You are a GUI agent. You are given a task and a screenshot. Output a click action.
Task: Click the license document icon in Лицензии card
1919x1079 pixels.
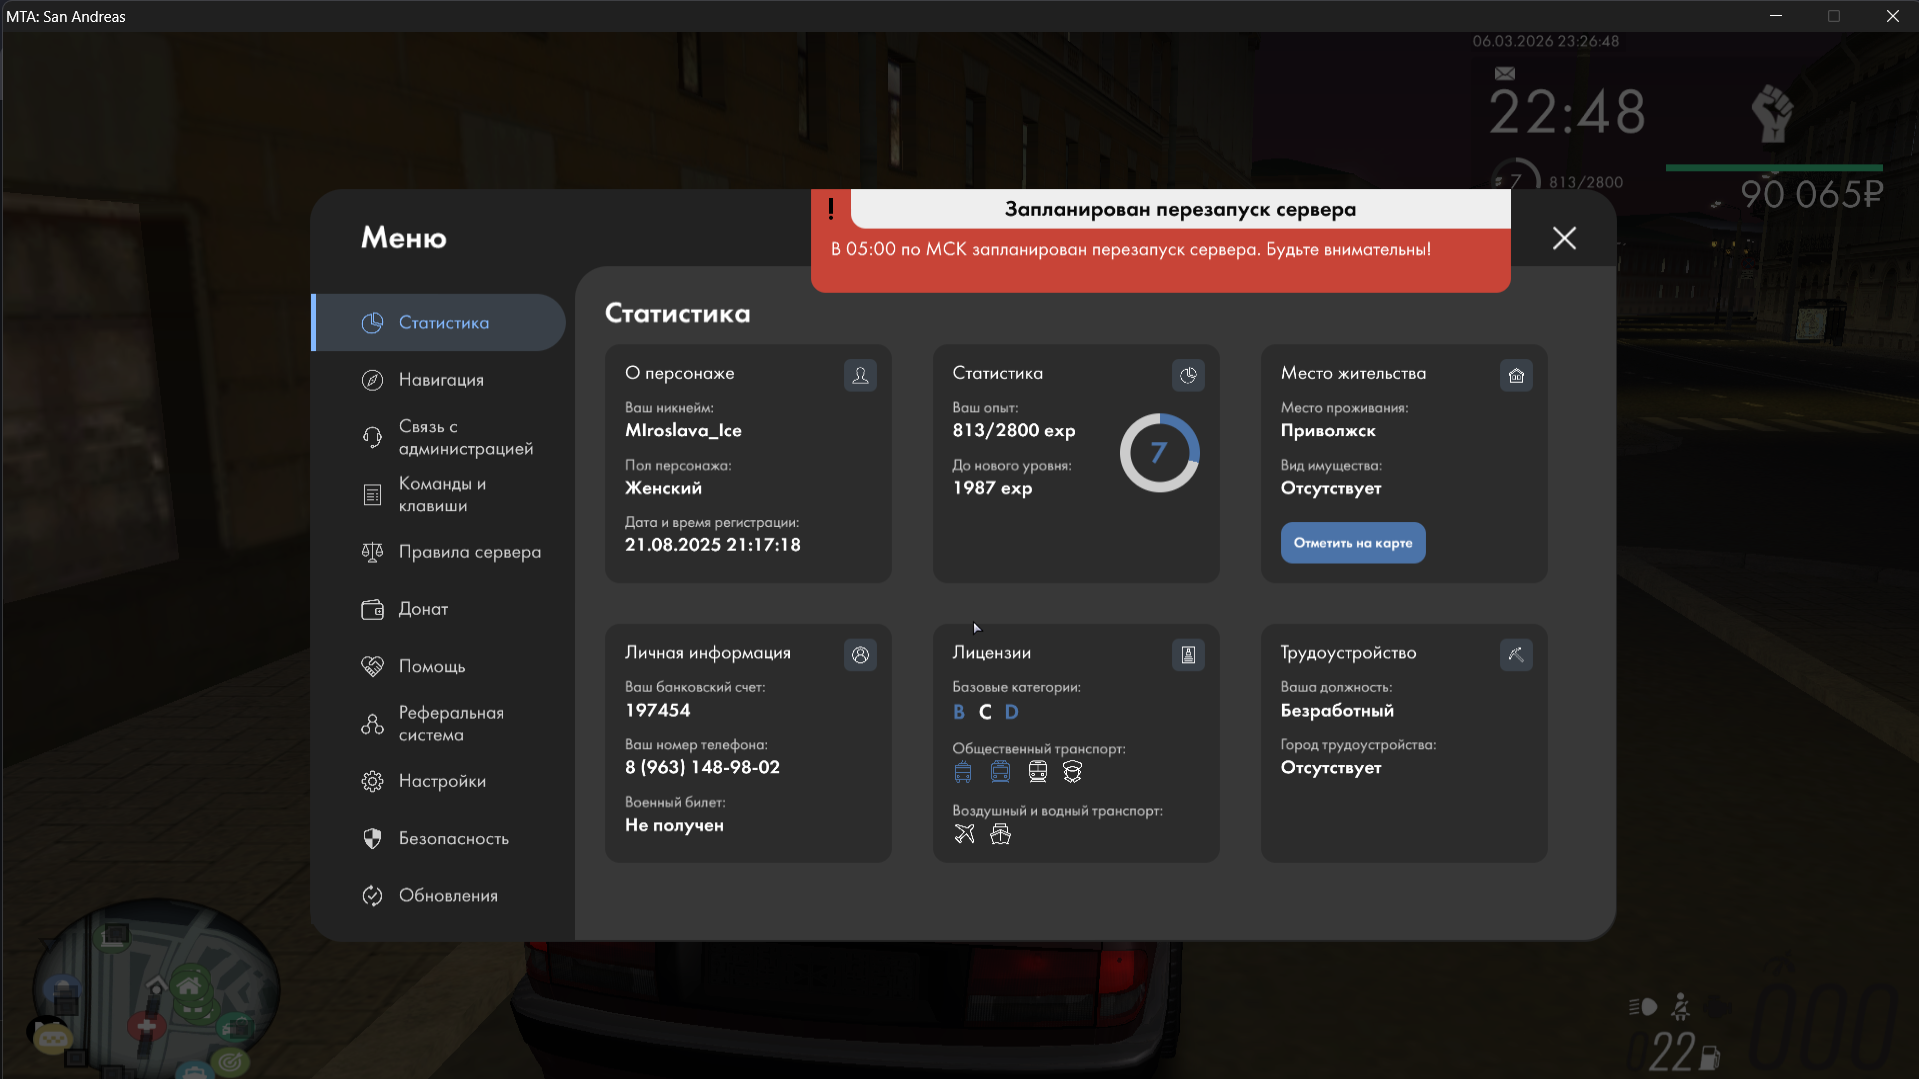point(1188,655)
